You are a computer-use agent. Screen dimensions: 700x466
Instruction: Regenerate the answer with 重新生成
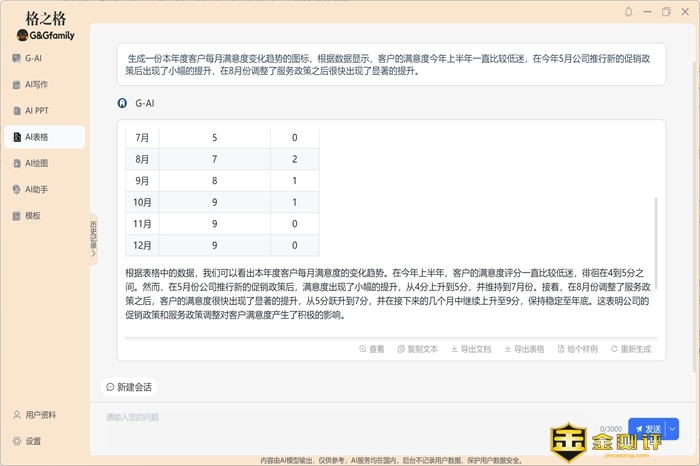tap(630, 349)
